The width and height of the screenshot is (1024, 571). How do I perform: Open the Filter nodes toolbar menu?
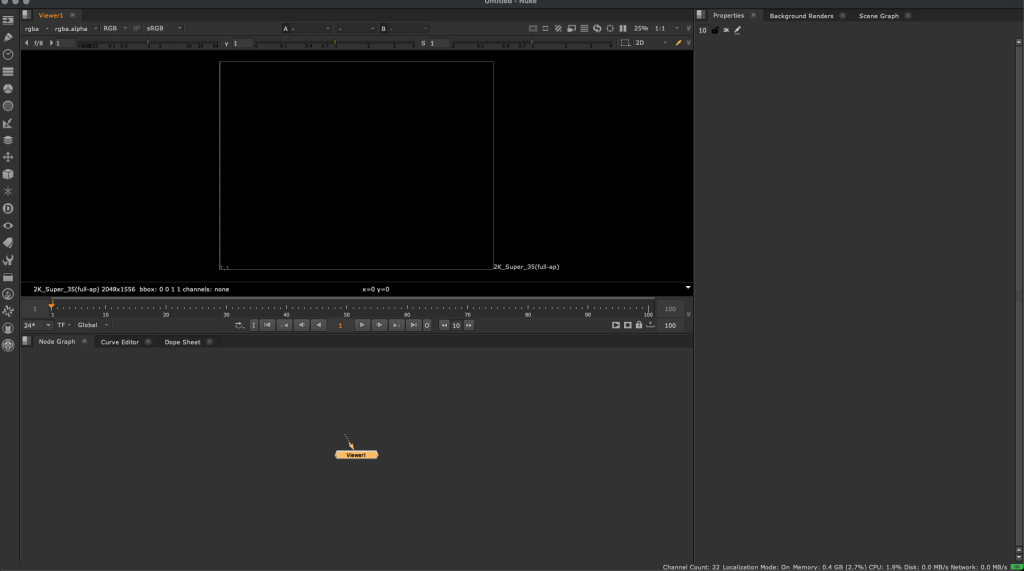coord(8,106)
